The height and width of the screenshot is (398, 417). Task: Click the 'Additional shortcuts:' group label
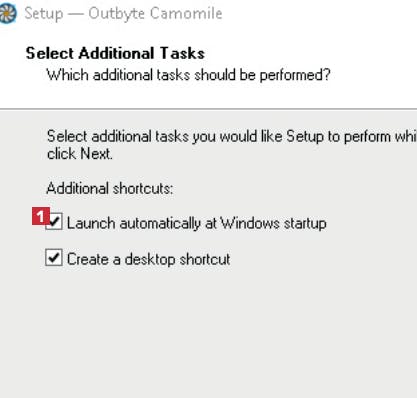tap(110, 188)
